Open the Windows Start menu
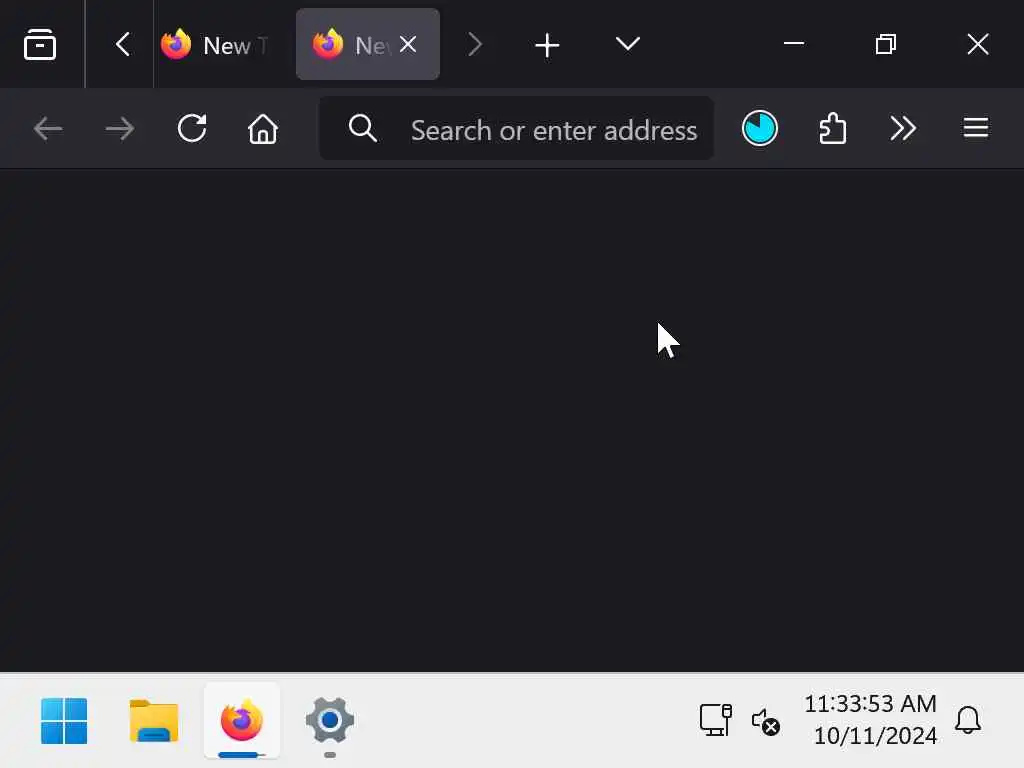The image size is (1024, 768). tap(64, 720)
